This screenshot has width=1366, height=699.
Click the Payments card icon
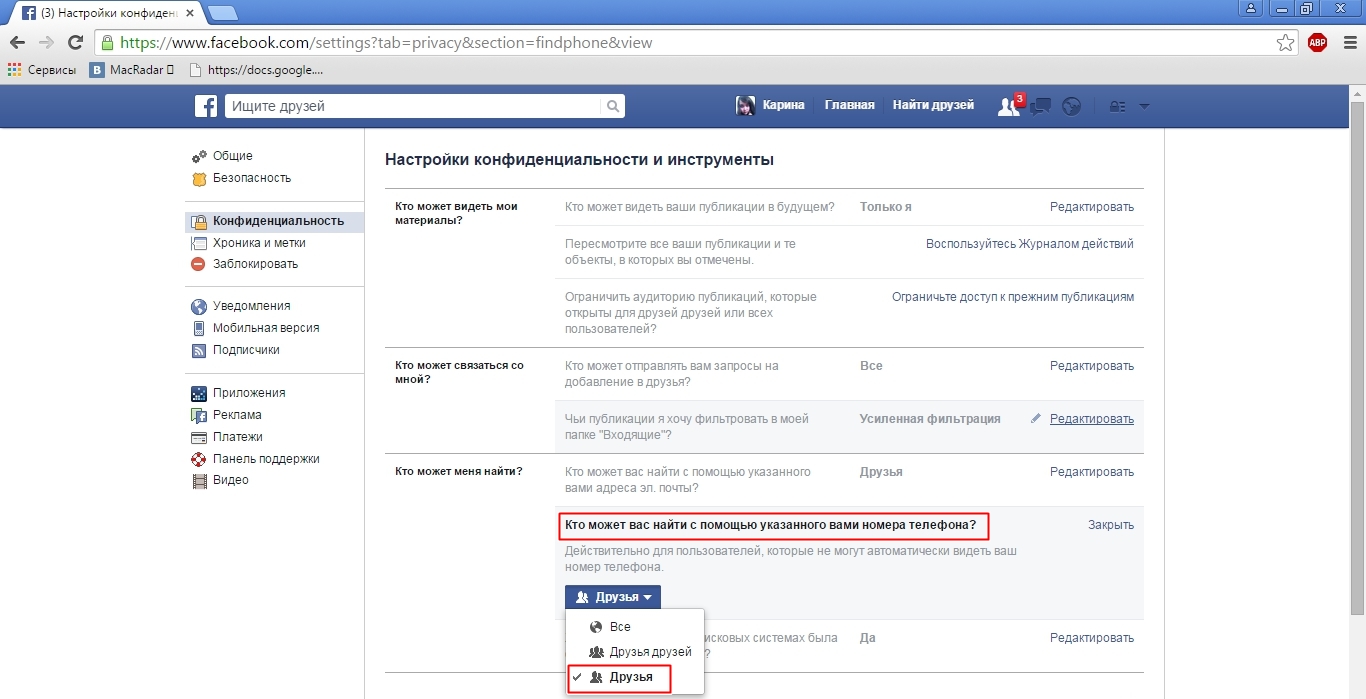tap(198, 437)
